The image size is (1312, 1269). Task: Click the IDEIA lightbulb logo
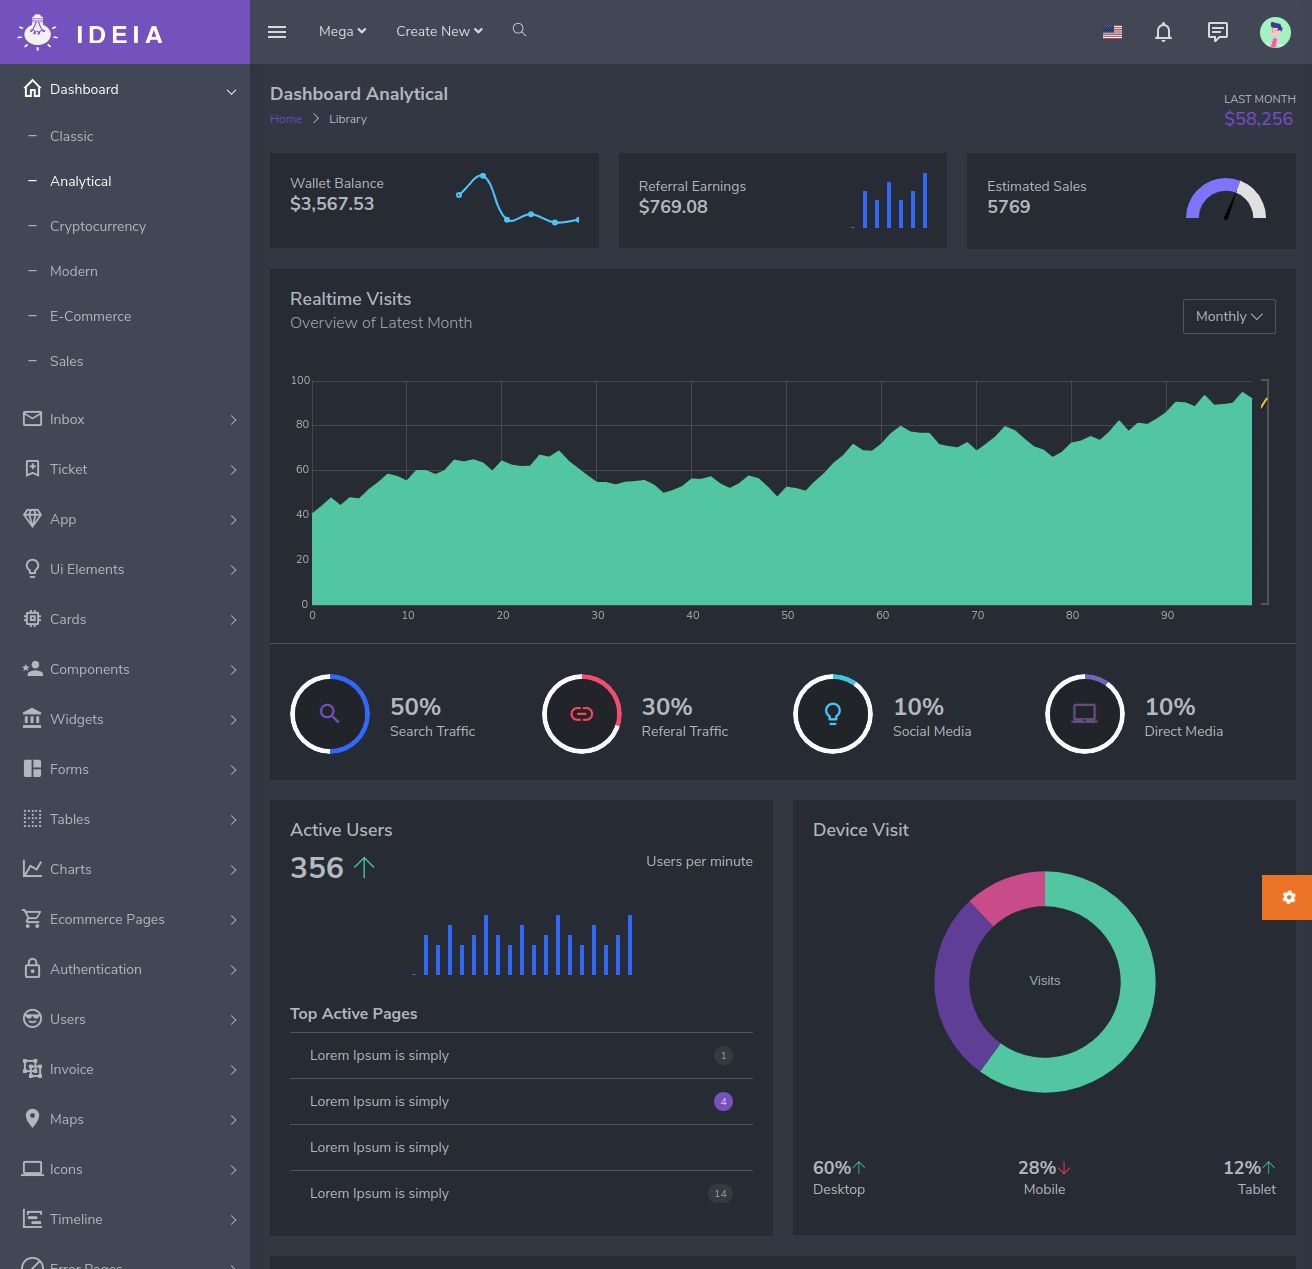(x=38, y=32)
